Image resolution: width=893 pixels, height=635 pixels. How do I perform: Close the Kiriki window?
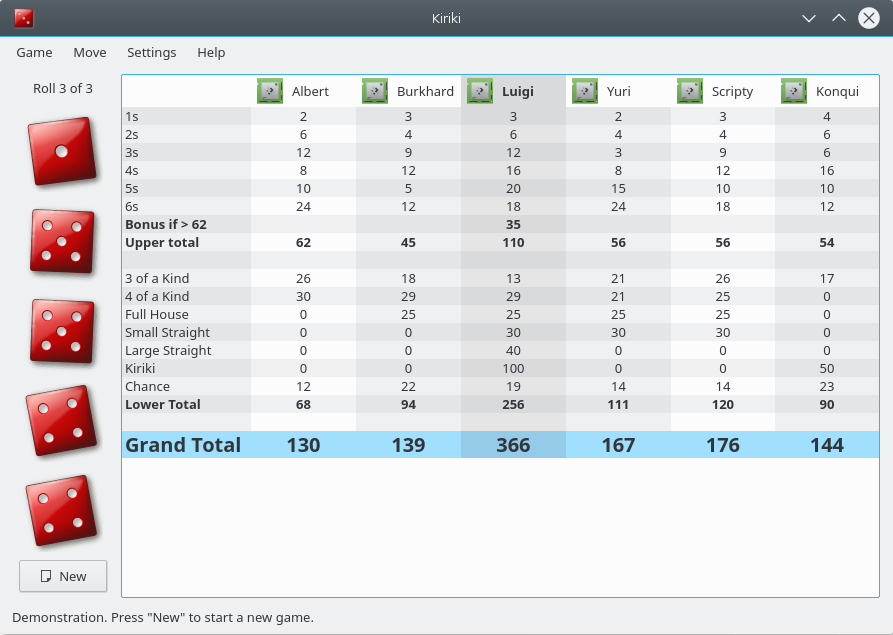pyautogui.click(x=869, y=18)
